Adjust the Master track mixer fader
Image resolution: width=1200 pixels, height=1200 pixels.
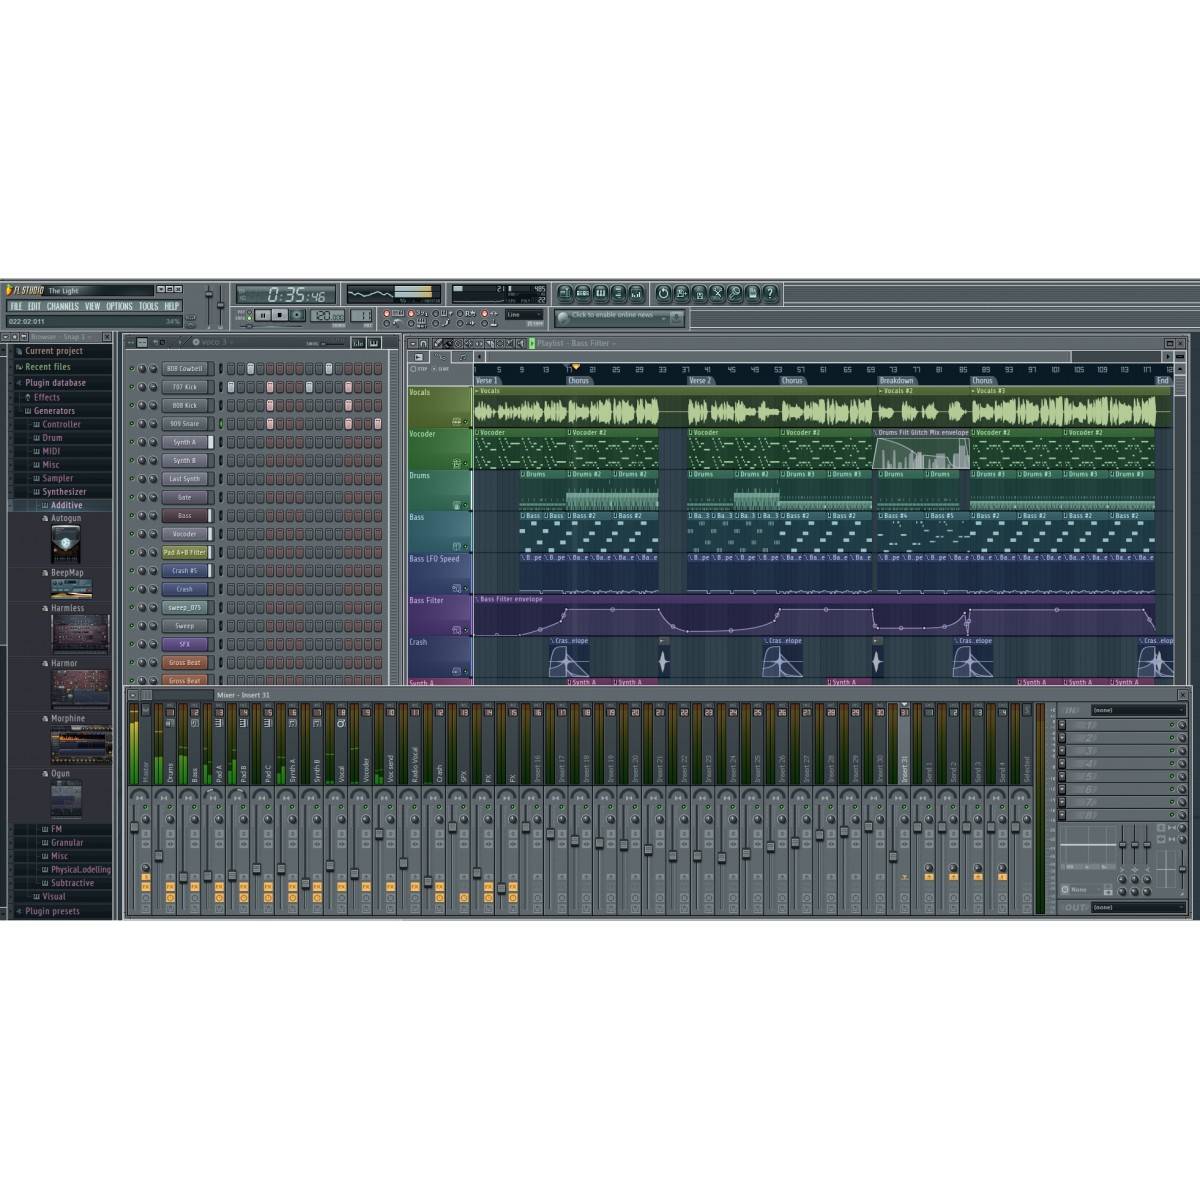click(134, 826)
